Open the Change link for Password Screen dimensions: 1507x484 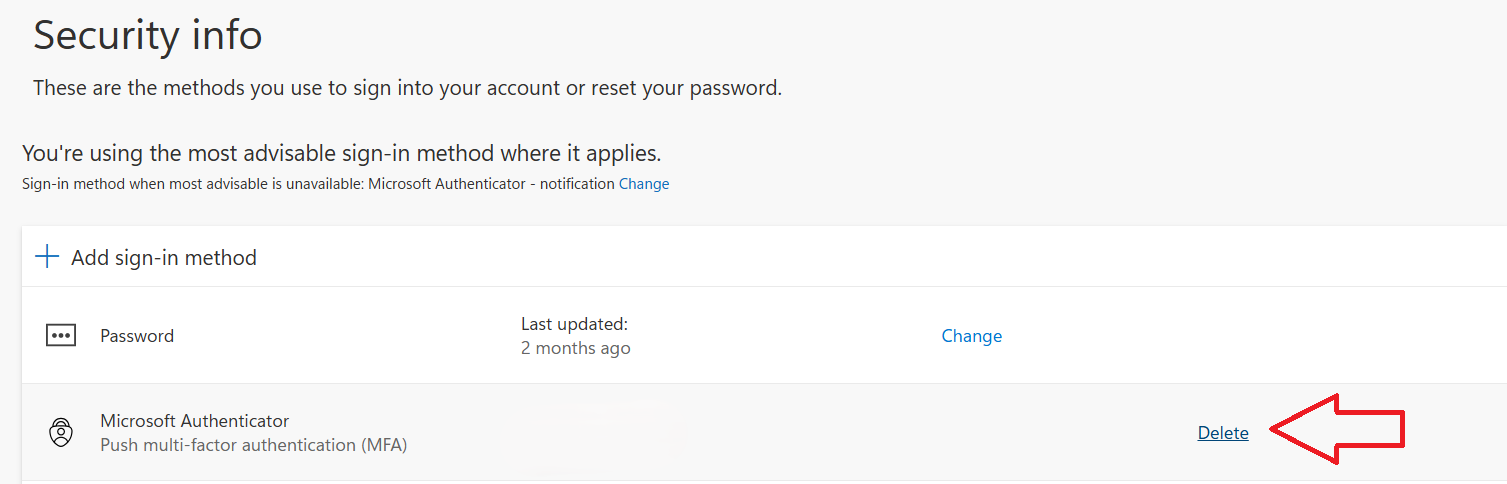pos(971,336)
